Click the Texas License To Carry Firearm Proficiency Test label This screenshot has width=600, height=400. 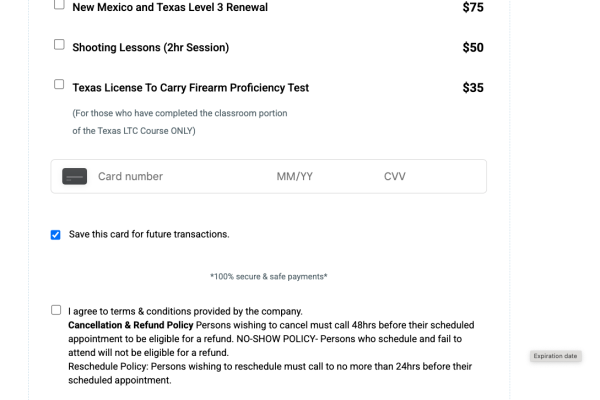coord(191,88)
